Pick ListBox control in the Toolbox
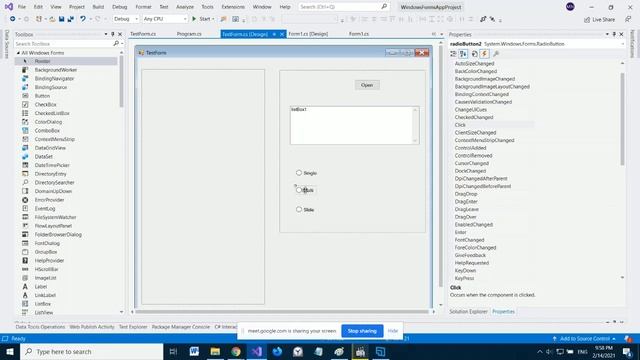The height and width of the screenshot is (360, 640). (42, 304)
